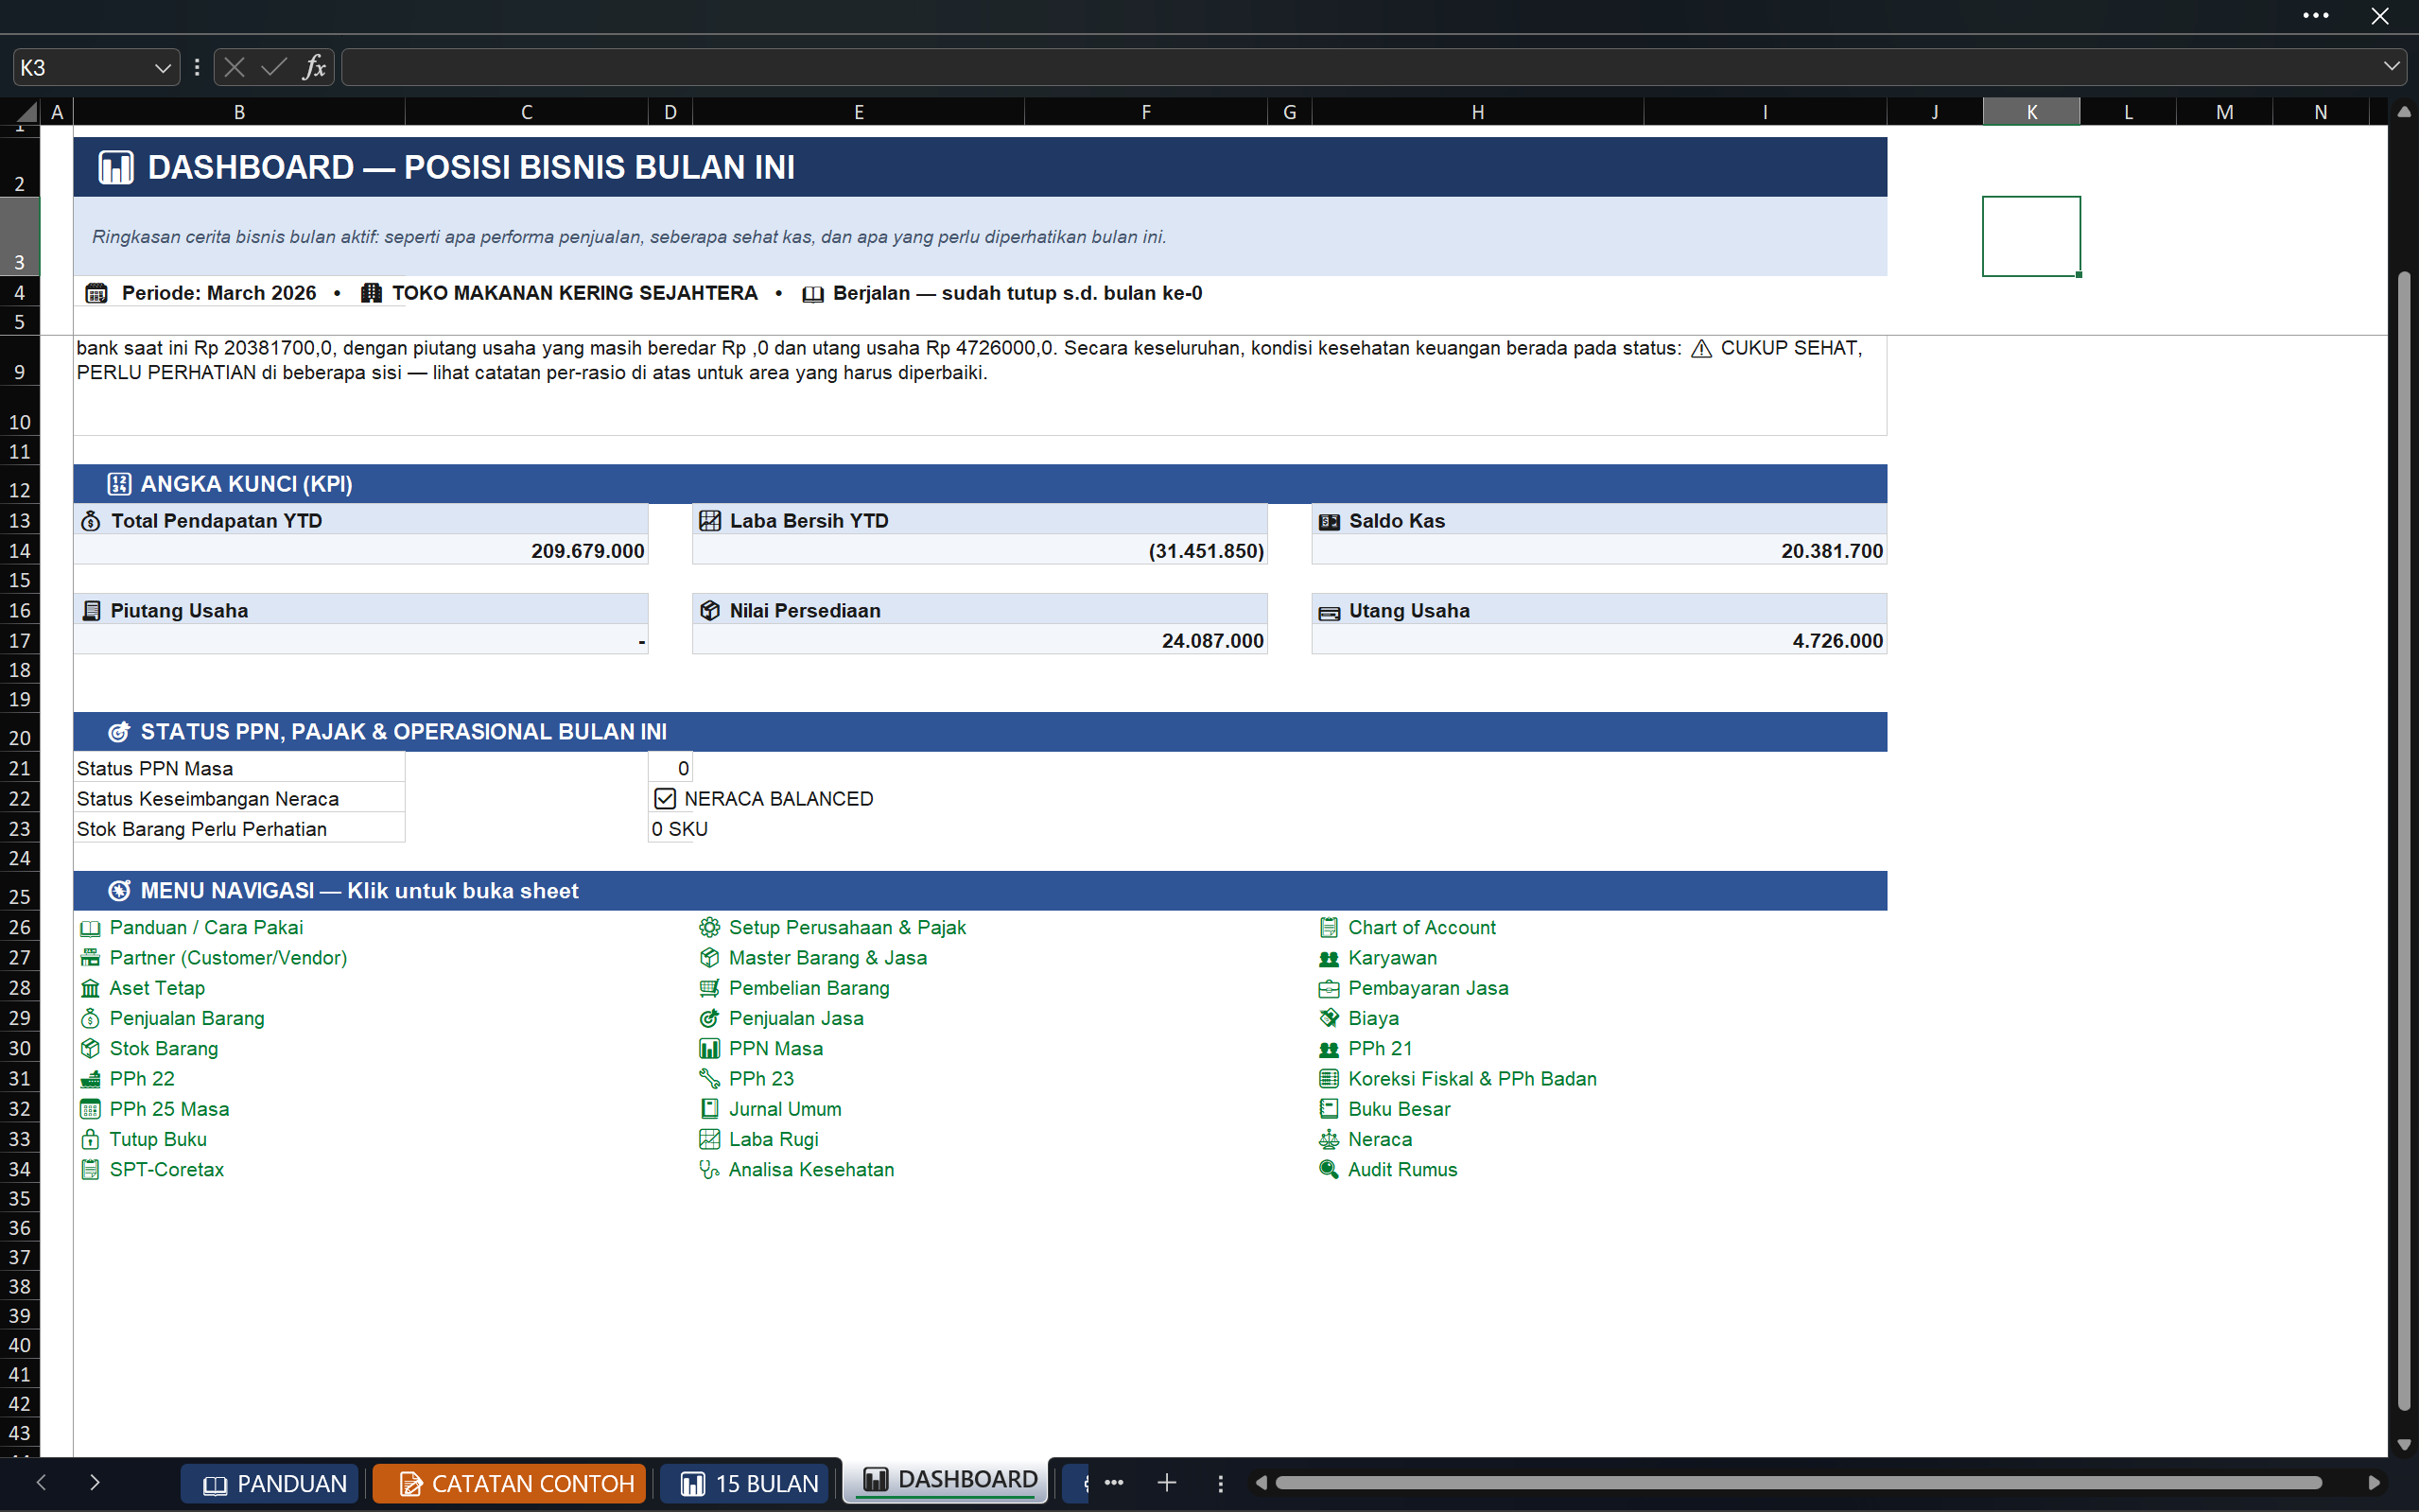Click the stethoscope icon beside Analisa Kesehatan
This screenshot has width=2419, height=1512.
coord(709,1170)
